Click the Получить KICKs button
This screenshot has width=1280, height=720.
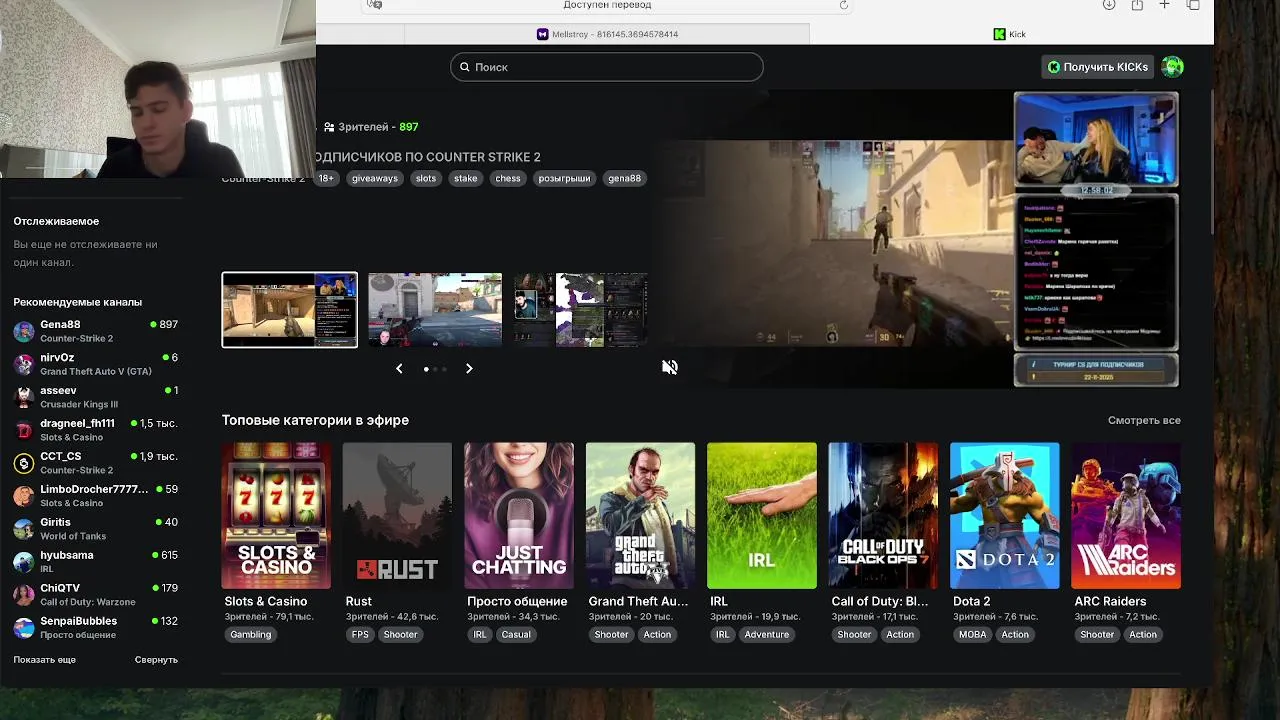click(x=1097, y=67)
